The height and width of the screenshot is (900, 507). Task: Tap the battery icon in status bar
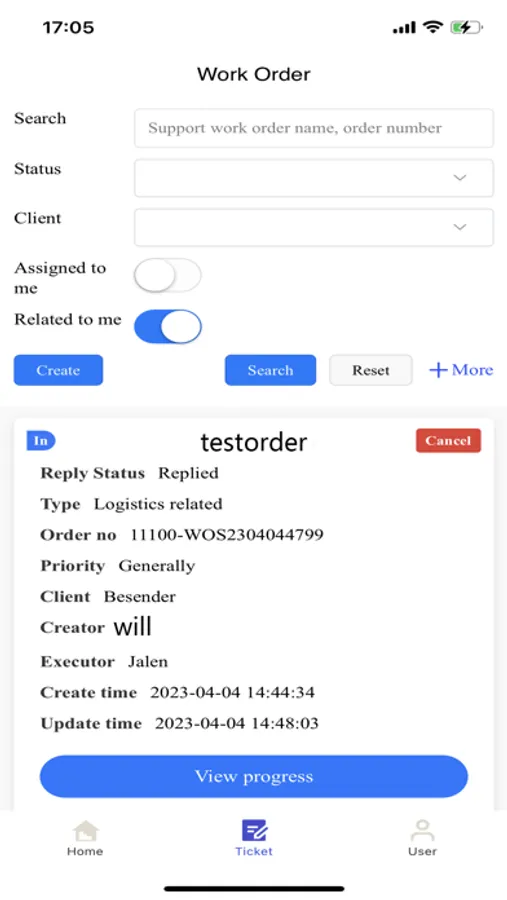(467, 27)
